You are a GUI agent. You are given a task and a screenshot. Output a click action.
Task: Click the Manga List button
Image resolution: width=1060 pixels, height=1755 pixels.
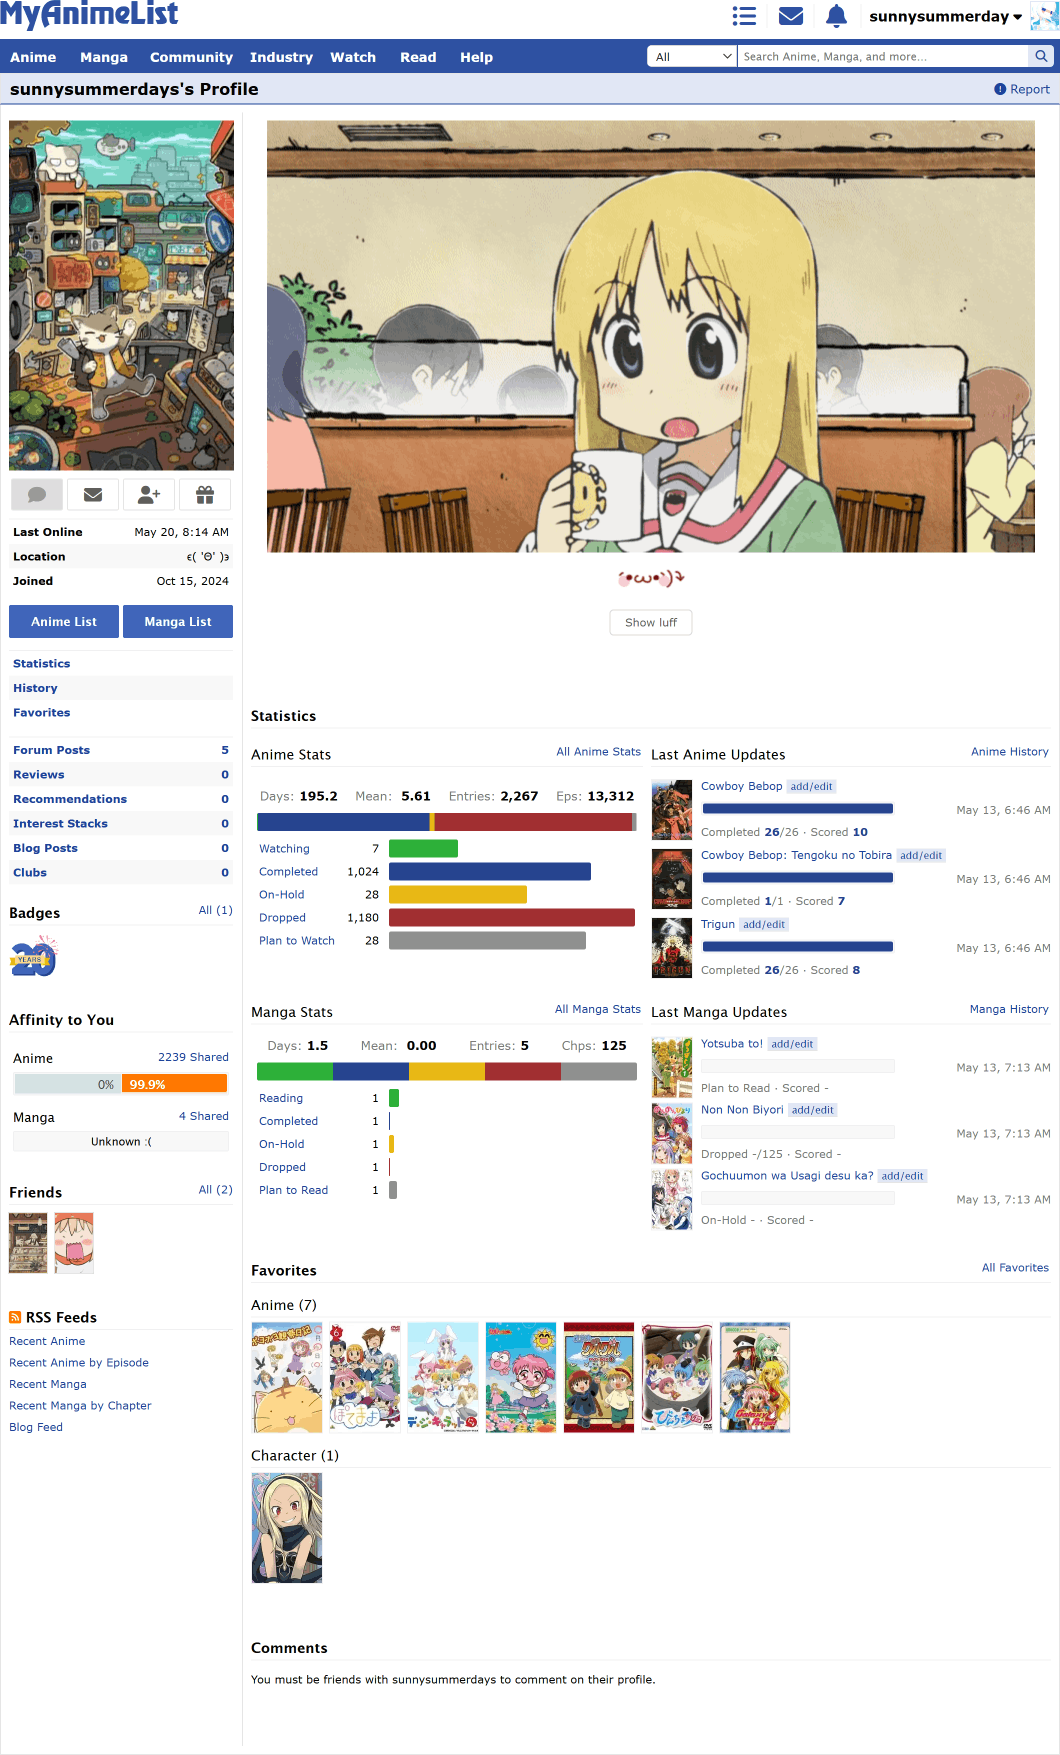178,621
